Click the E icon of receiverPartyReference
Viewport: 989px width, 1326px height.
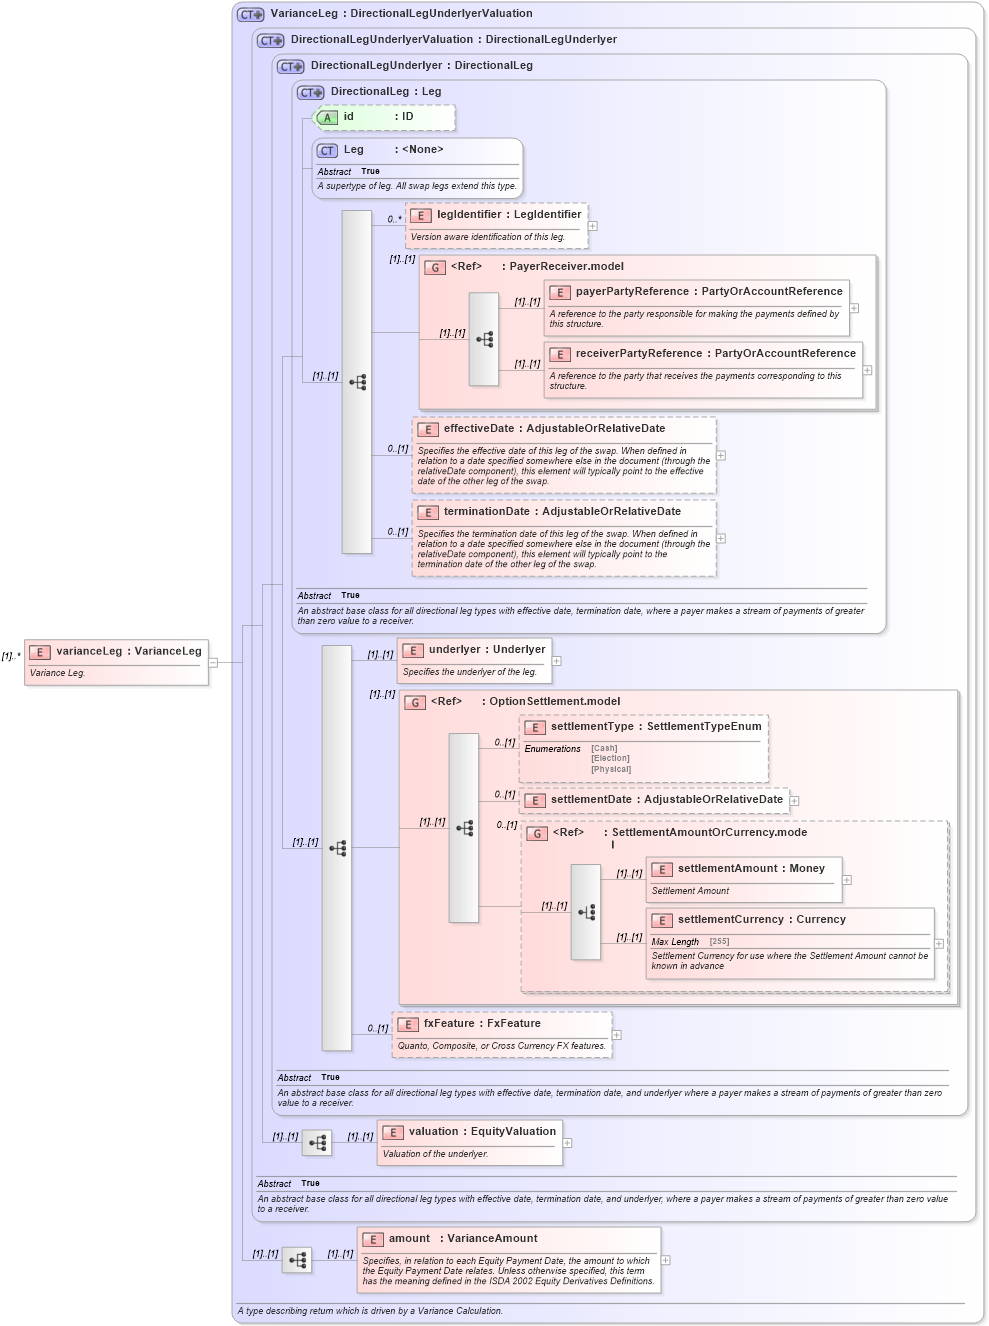[x=560, y=355]
